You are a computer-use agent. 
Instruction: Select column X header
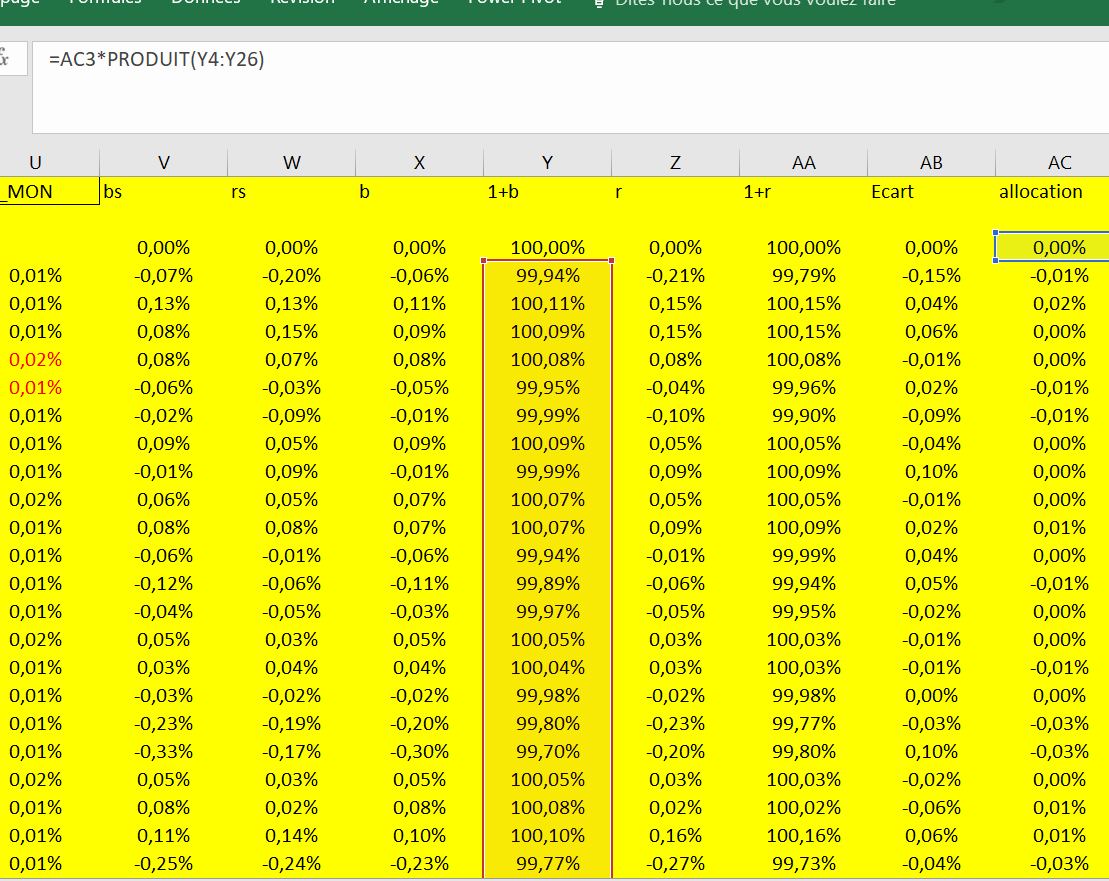[x=419, y=163]
